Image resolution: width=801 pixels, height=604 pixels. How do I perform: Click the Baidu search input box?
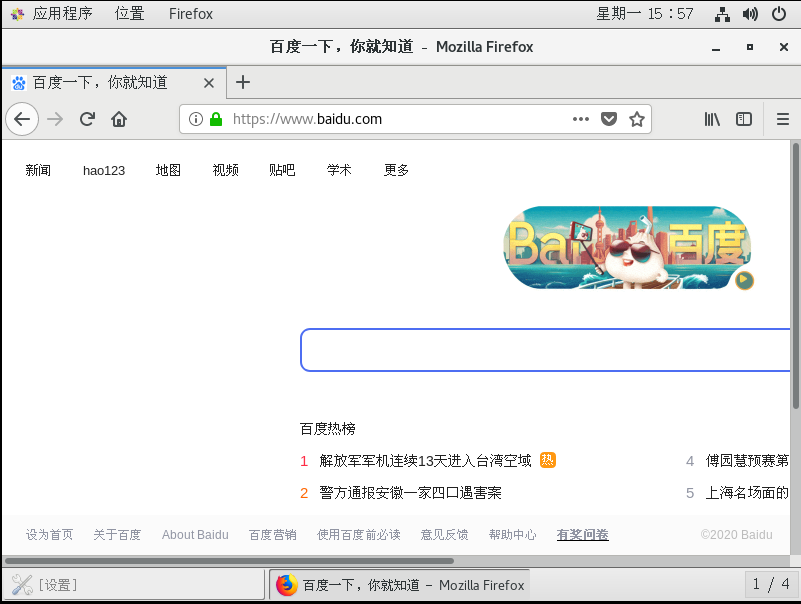(545, 350)
